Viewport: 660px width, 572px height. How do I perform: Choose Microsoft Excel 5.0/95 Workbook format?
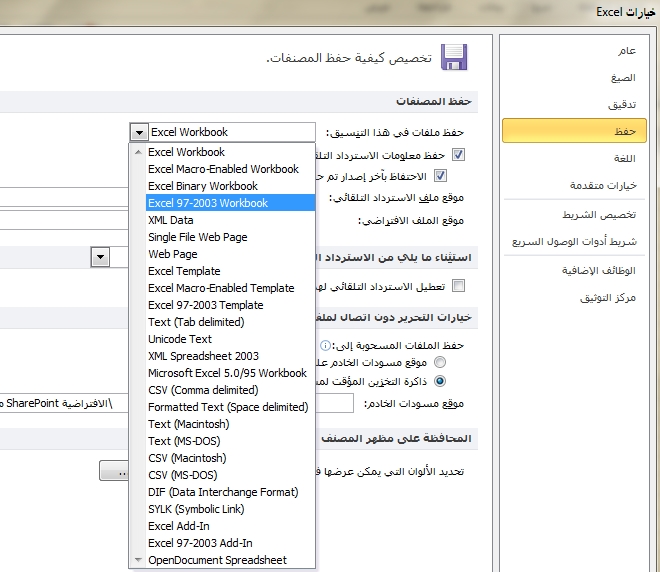[x=230, y=373]
